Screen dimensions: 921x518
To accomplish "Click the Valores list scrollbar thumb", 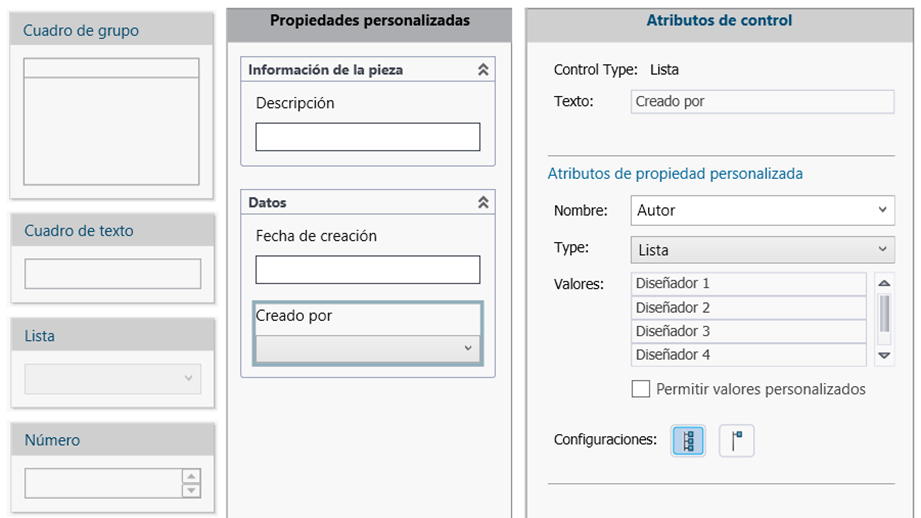I will click(884, 314).
